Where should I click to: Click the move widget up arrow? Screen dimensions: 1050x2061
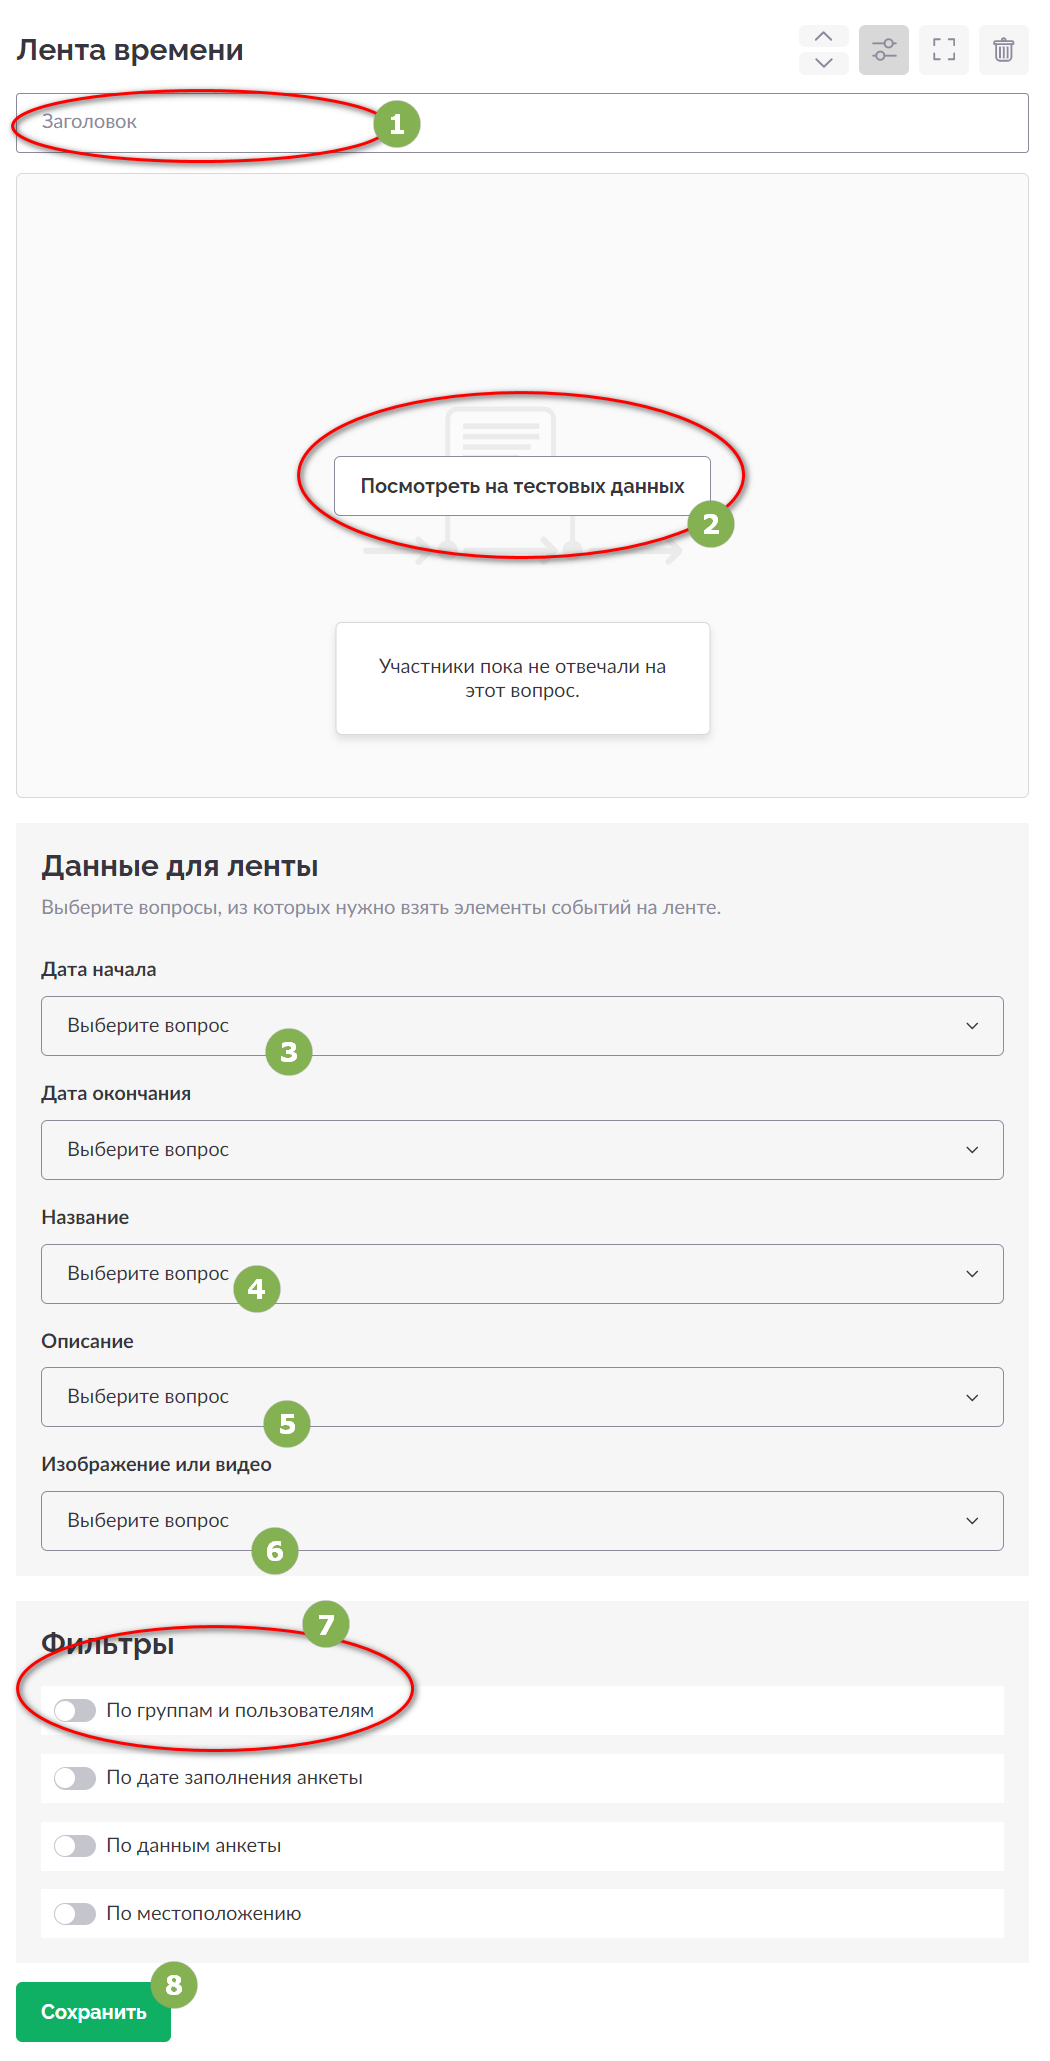pos(823,36)
